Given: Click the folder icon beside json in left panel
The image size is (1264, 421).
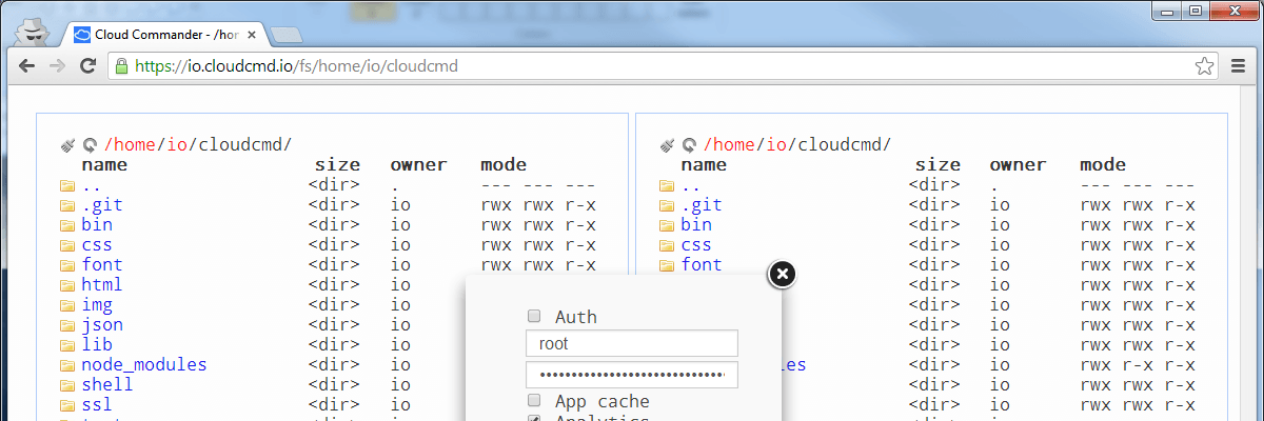Looking at the screenshot, I should [x=67, y=325].
